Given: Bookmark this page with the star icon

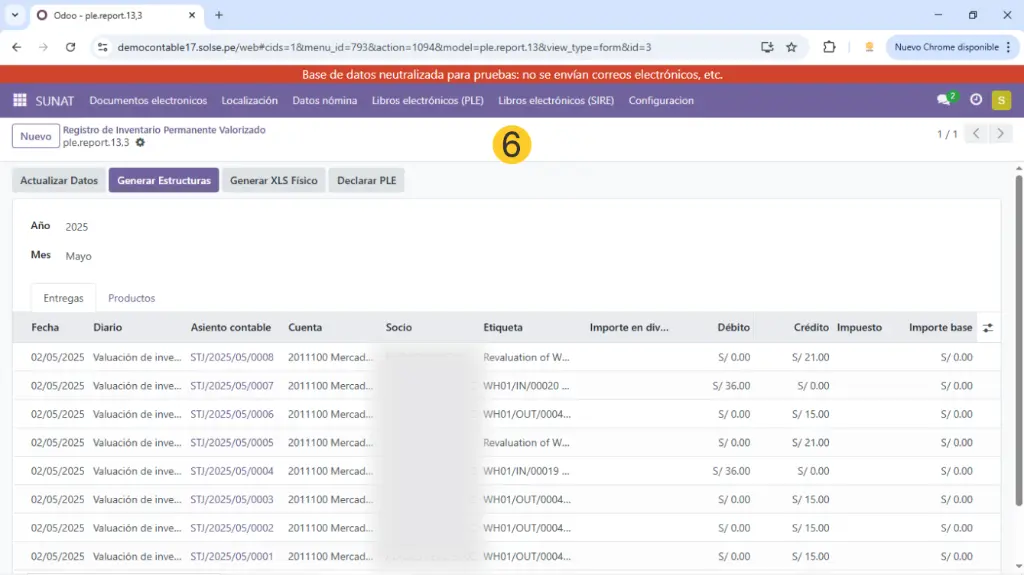Looking at the screenshot, I should (x=791, y=47).
